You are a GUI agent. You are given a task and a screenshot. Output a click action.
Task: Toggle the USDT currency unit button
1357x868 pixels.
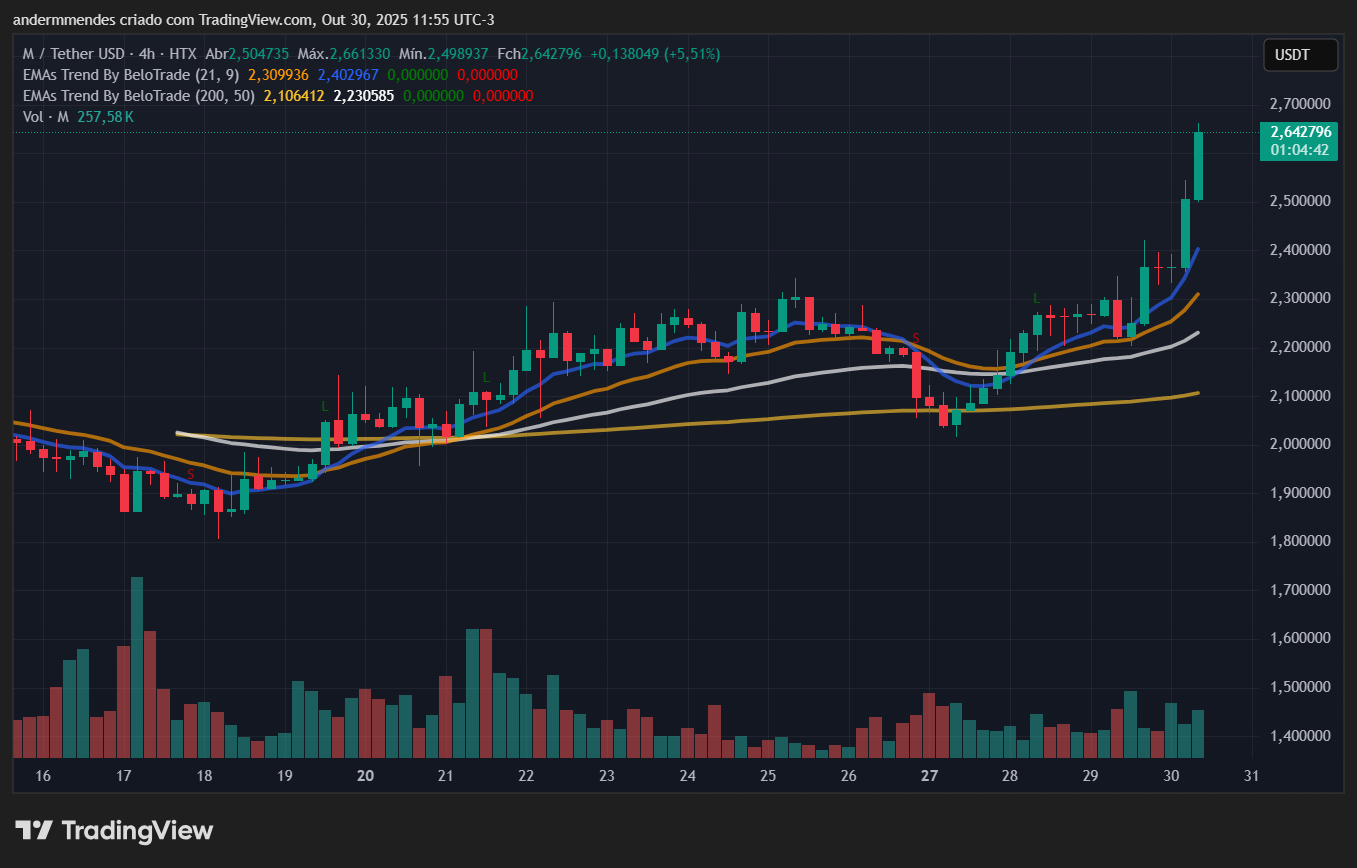[1300, 55]
